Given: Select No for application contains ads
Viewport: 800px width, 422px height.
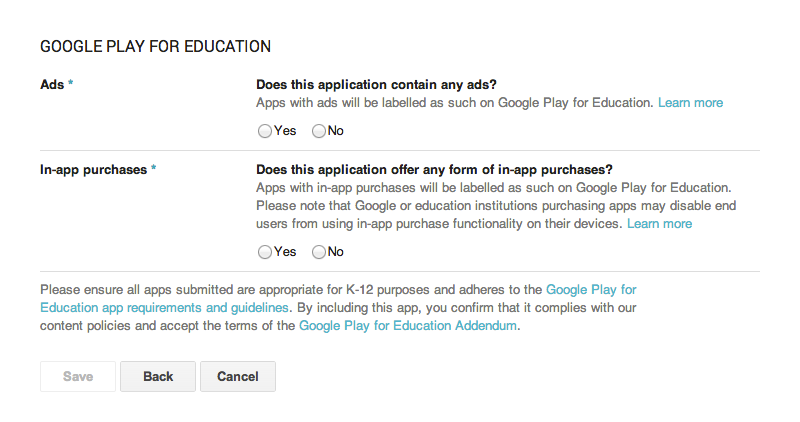Looking at the screenshot, I should tap(320, 131).
